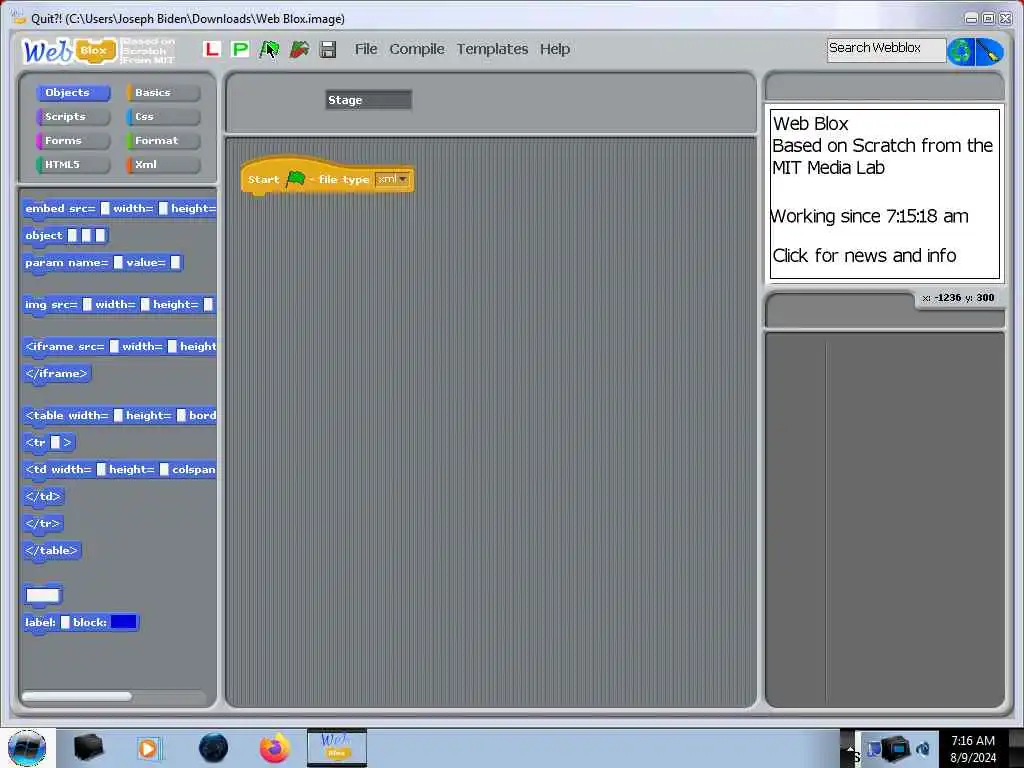The image size is (1024, 768).
Task: Click the volume icon in system tray
Action: pyautogui.click(x=923, y=748)
